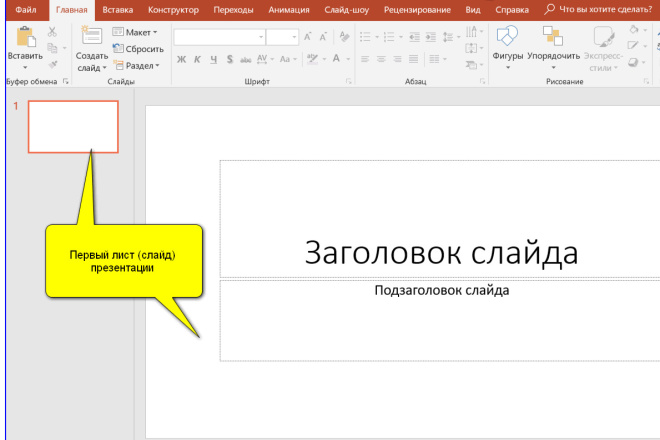Open the Упорядочить arrange menu
The height and width of the screenshot is (440, 660).
553,47
